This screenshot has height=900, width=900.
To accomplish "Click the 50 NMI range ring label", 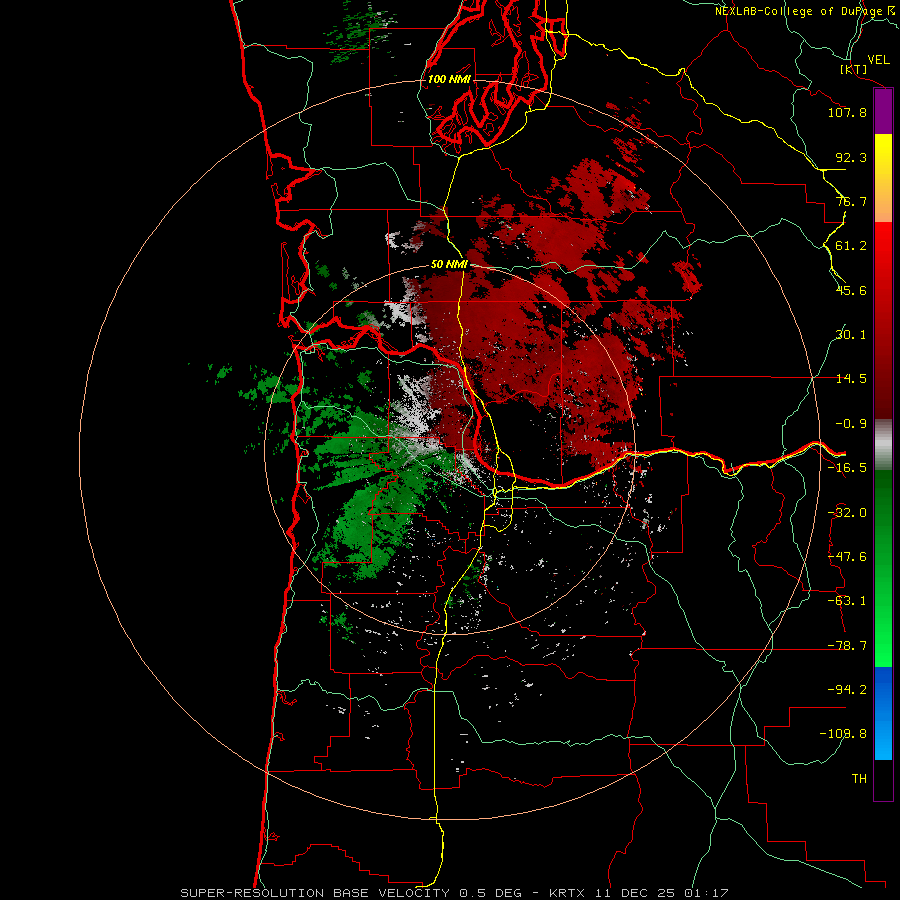I will [x=449, y=265].
